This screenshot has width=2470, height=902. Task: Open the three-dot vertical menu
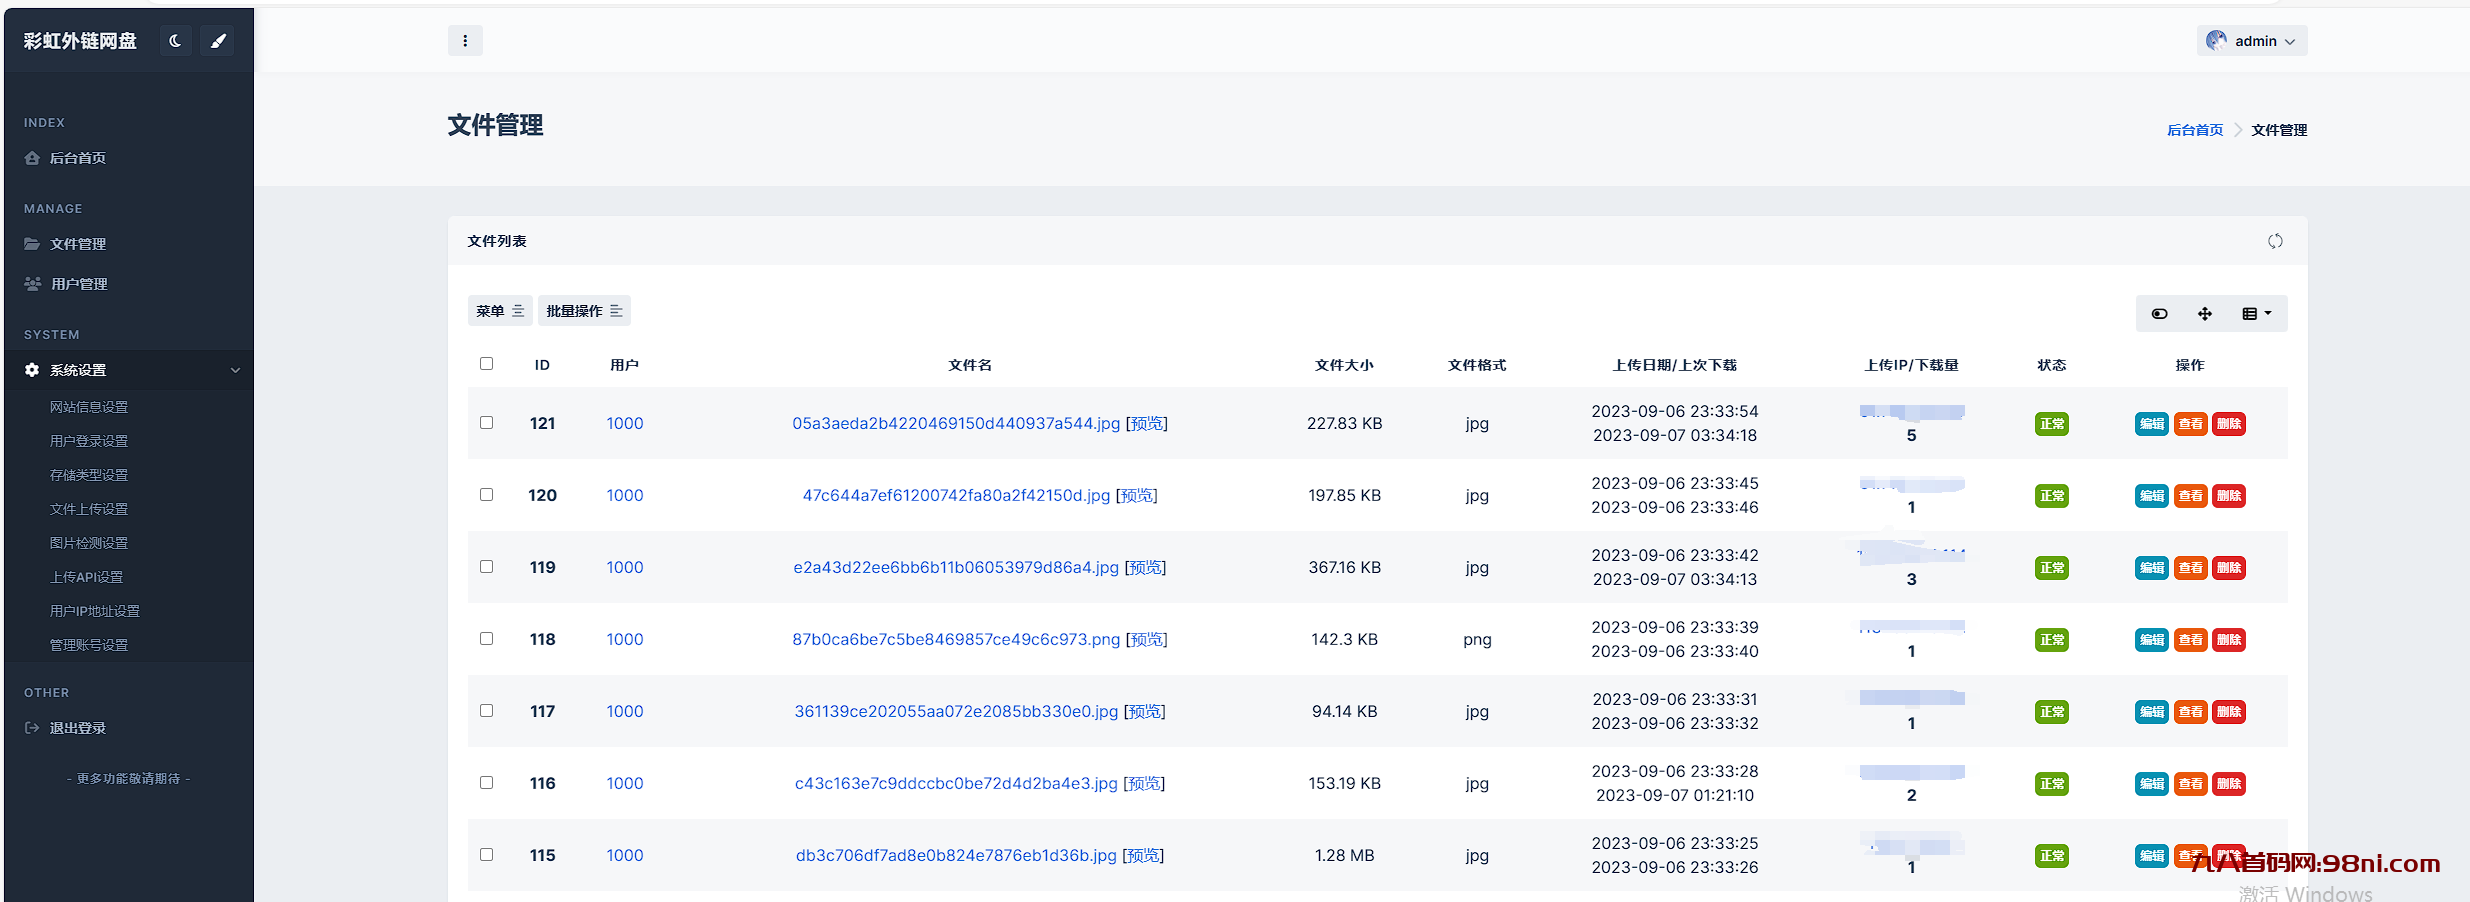pos(465,41)
